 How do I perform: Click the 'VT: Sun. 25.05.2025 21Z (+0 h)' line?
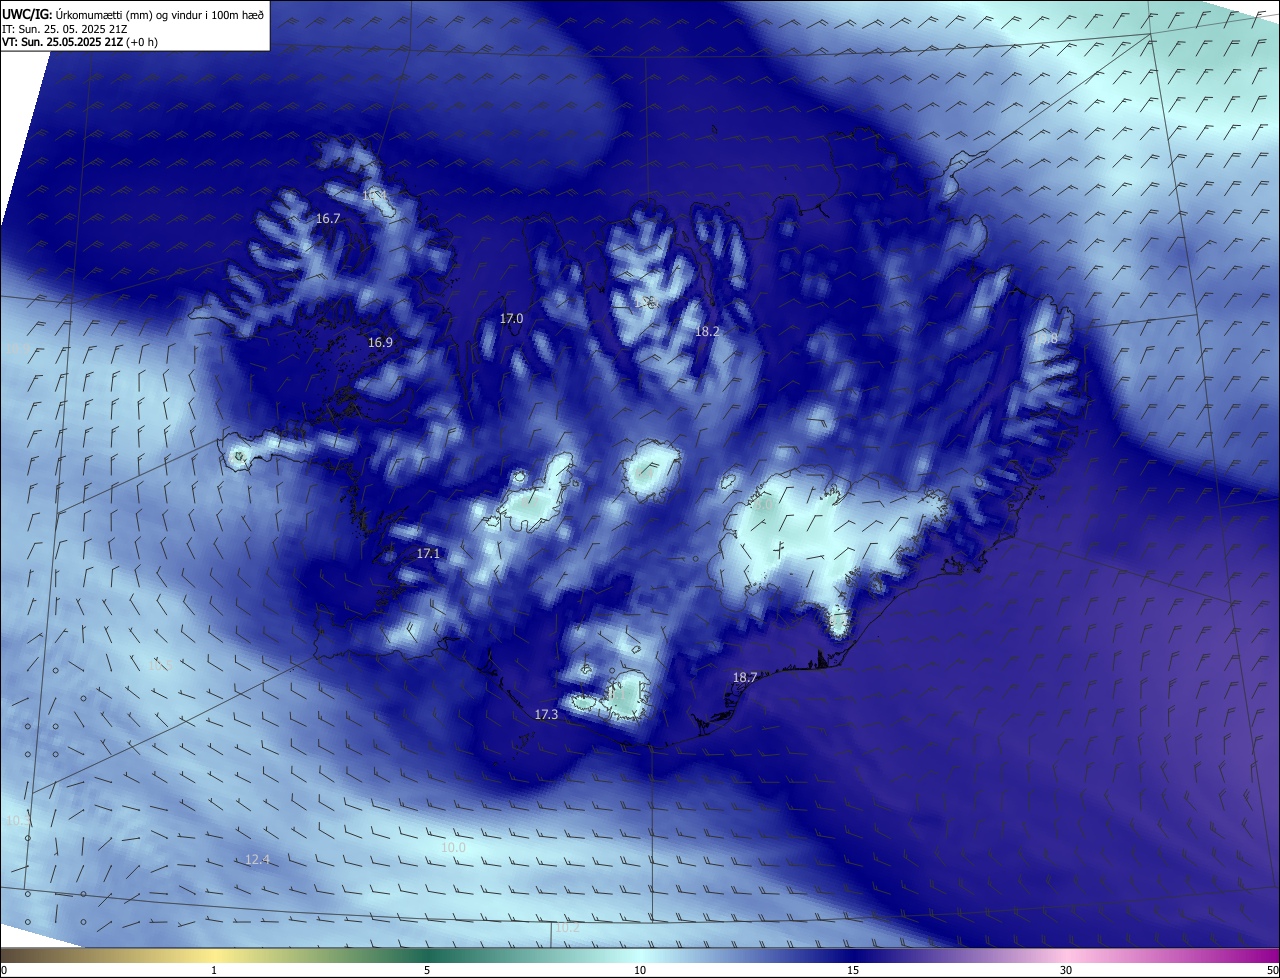point(80,42)
